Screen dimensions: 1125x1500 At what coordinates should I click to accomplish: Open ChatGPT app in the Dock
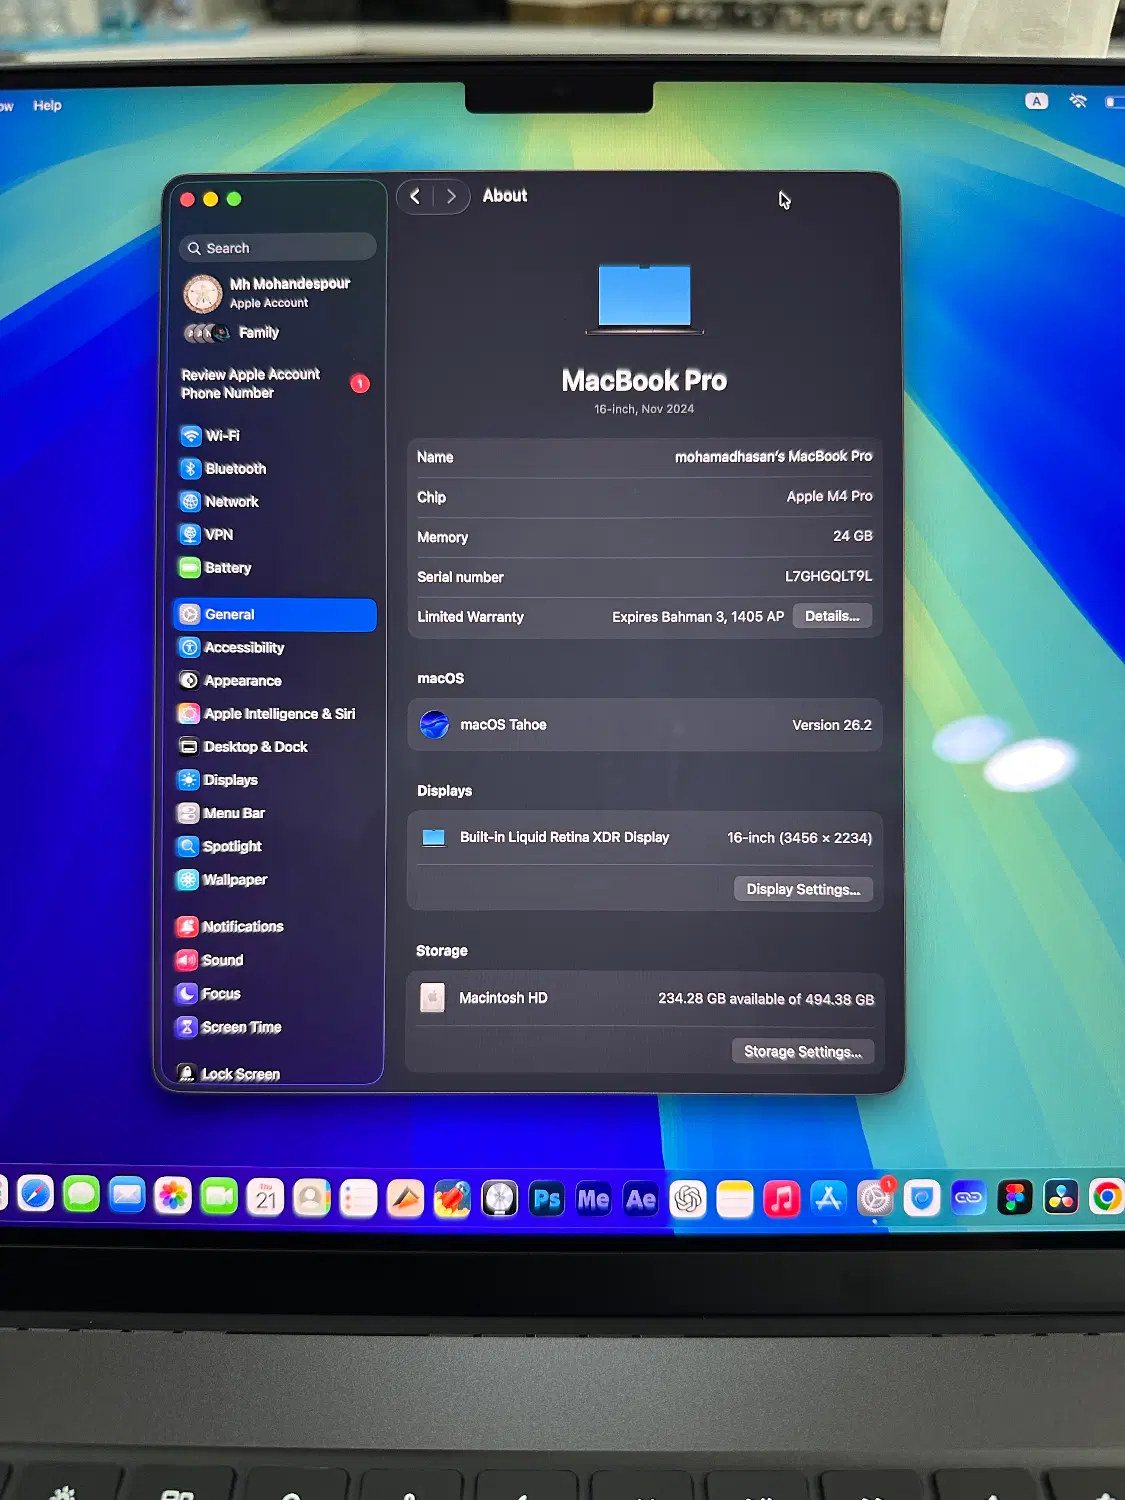[x=688, y=1198]
